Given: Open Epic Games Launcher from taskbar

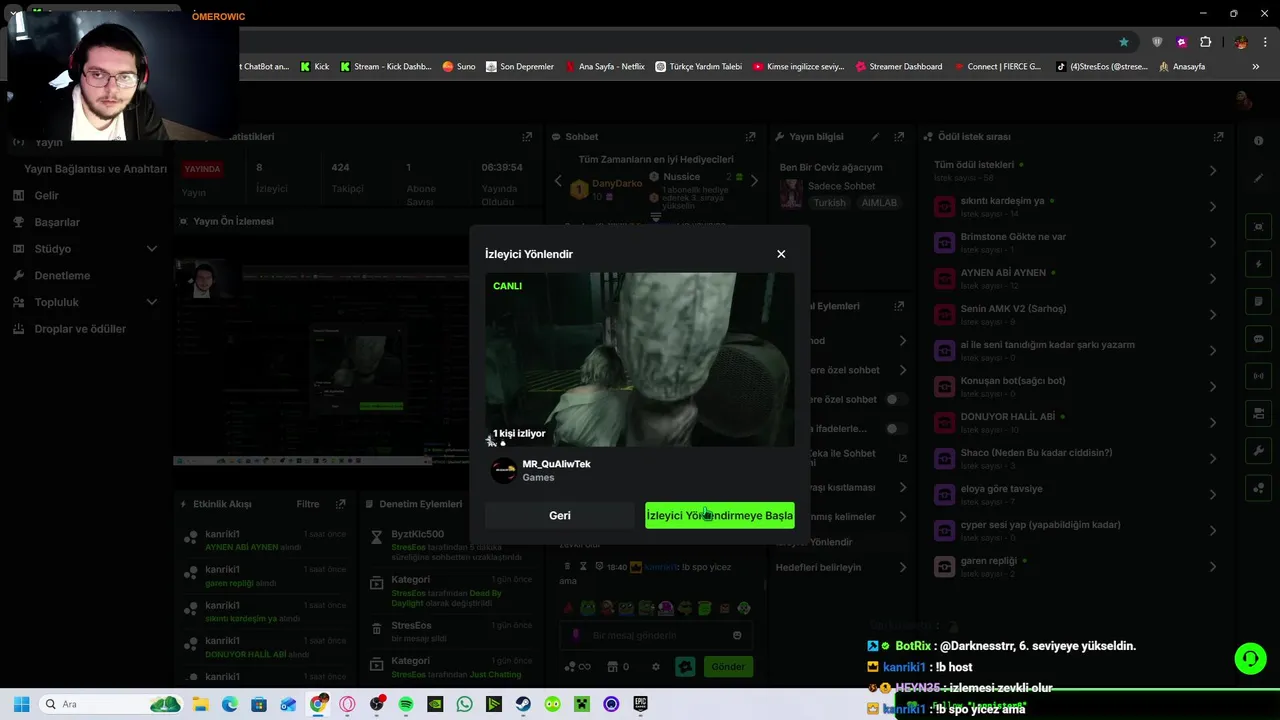Looking at the screenshot, I should tap(640, 704).
